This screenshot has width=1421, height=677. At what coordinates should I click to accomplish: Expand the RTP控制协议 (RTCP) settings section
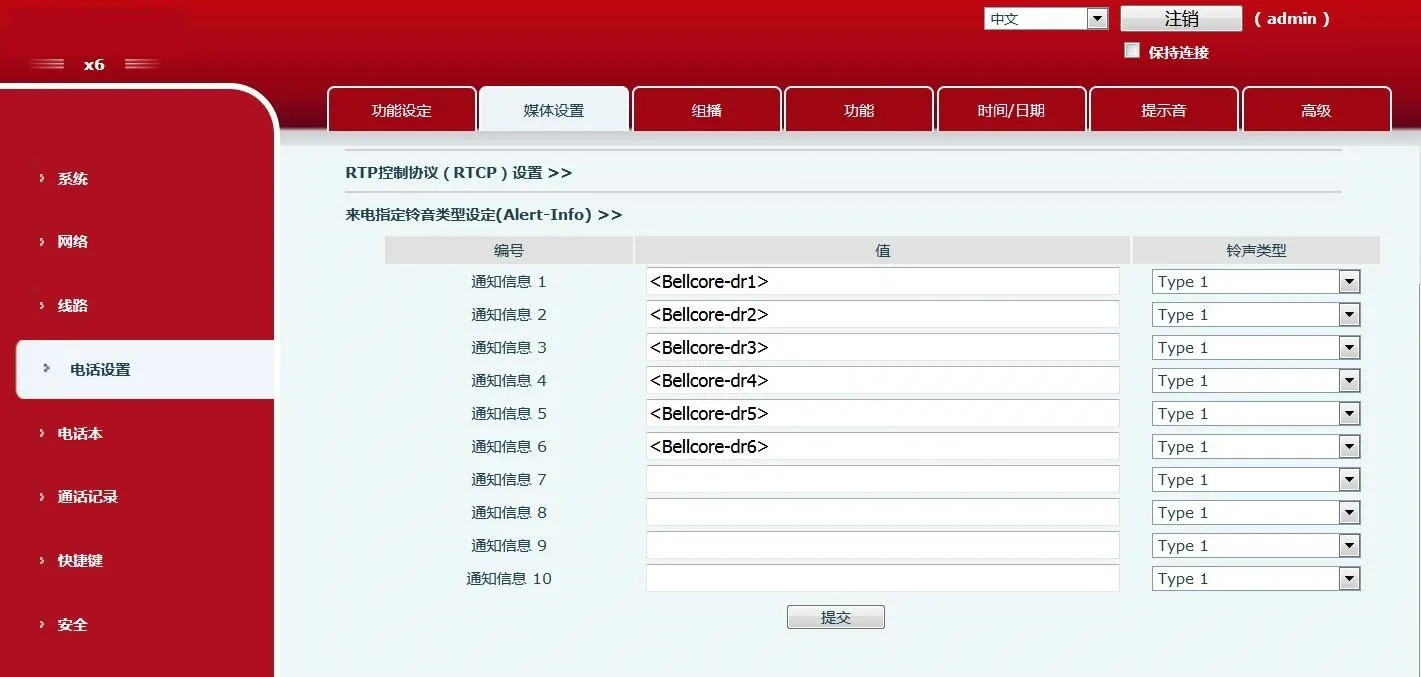(456, 172)
